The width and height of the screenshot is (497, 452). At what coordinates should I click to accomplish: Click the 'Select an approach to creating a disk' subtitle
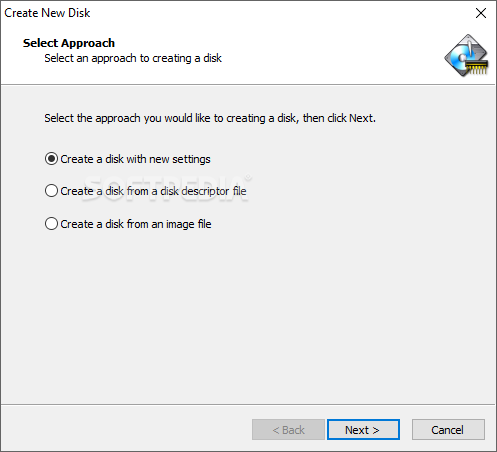coord(133,58)
